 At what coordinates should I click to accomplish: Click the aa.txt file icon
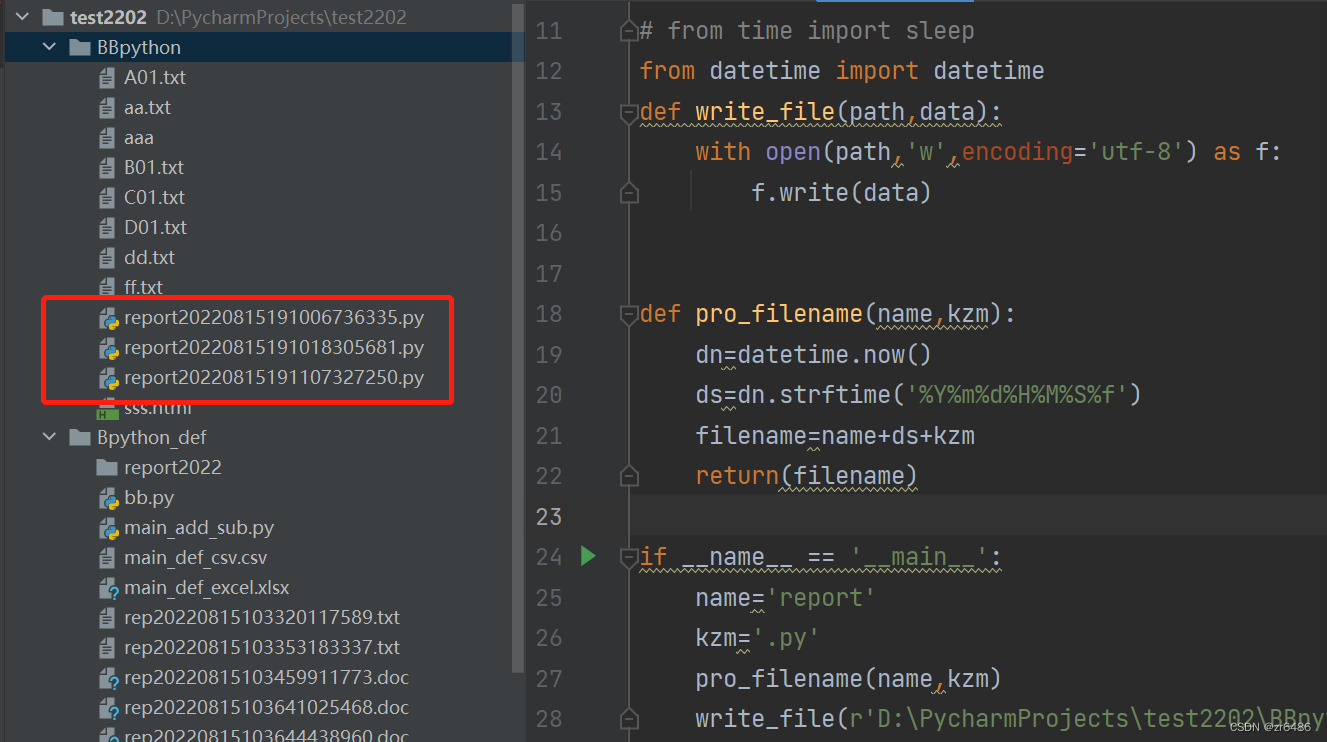(107, 107)
